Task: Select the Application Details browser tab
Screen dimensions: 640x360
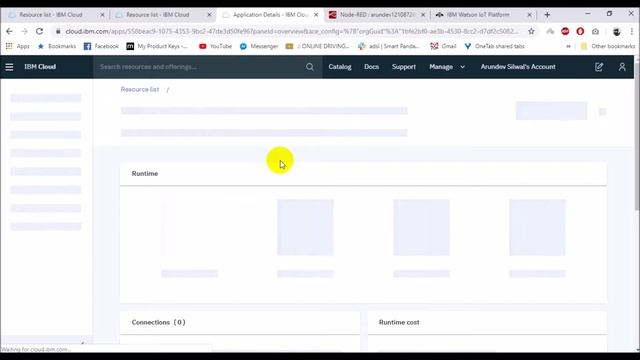Action: point(270,15)
